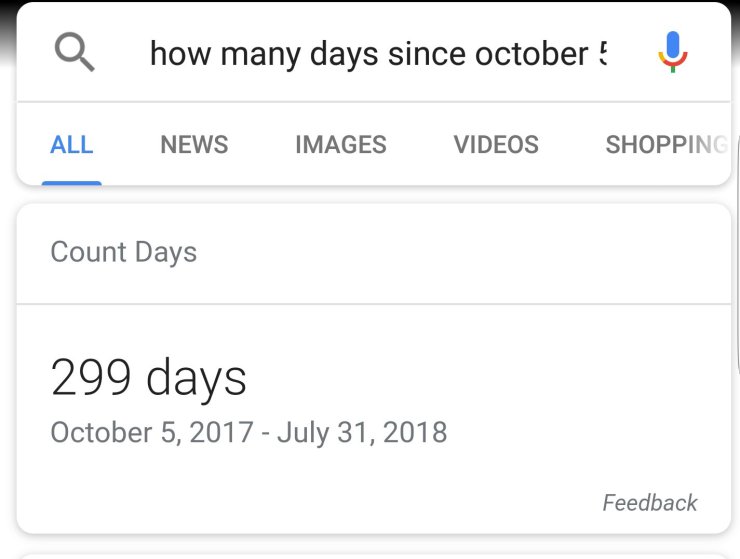Image resolution: width=740 pixels, height=559 pixels.
Task: Click the blue underline beneath ALL tab
Action: pyautogui.click(x=72, y=182)
